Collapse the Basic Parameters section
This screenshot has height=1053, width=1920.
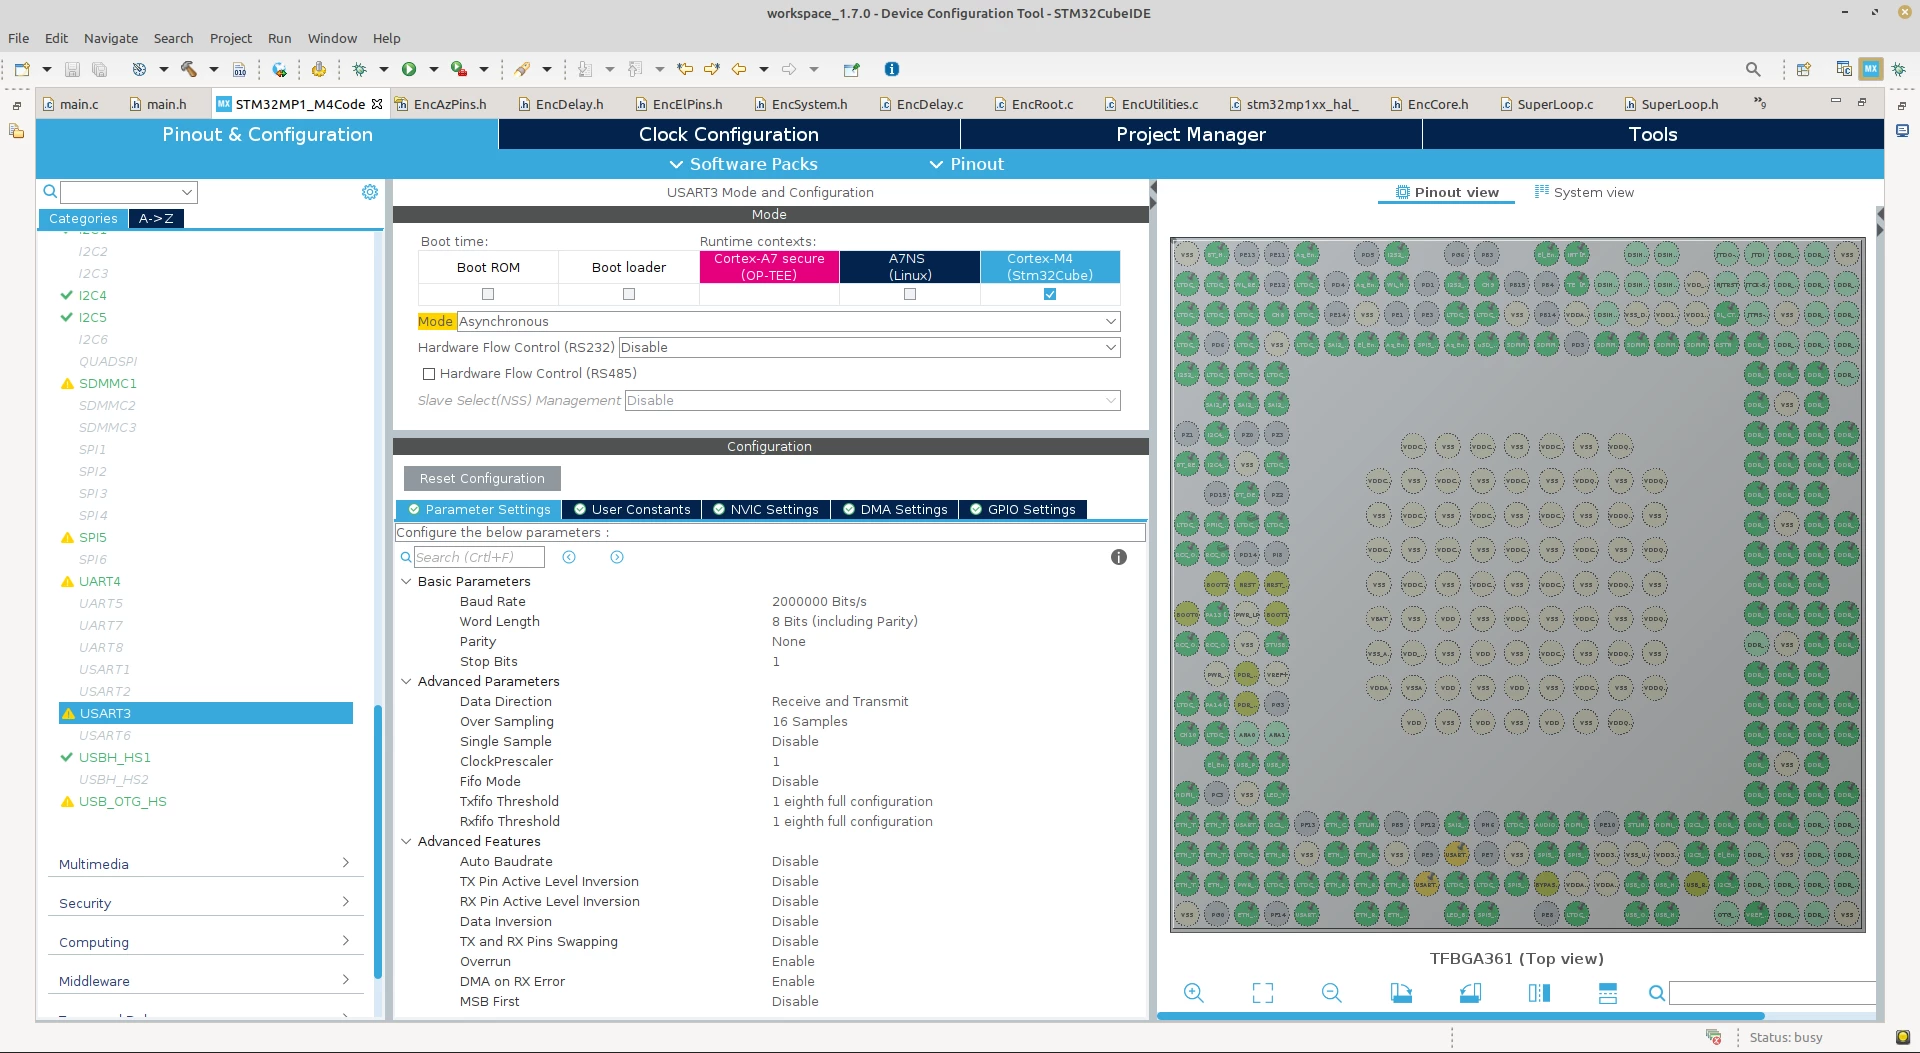click(406, 581)
